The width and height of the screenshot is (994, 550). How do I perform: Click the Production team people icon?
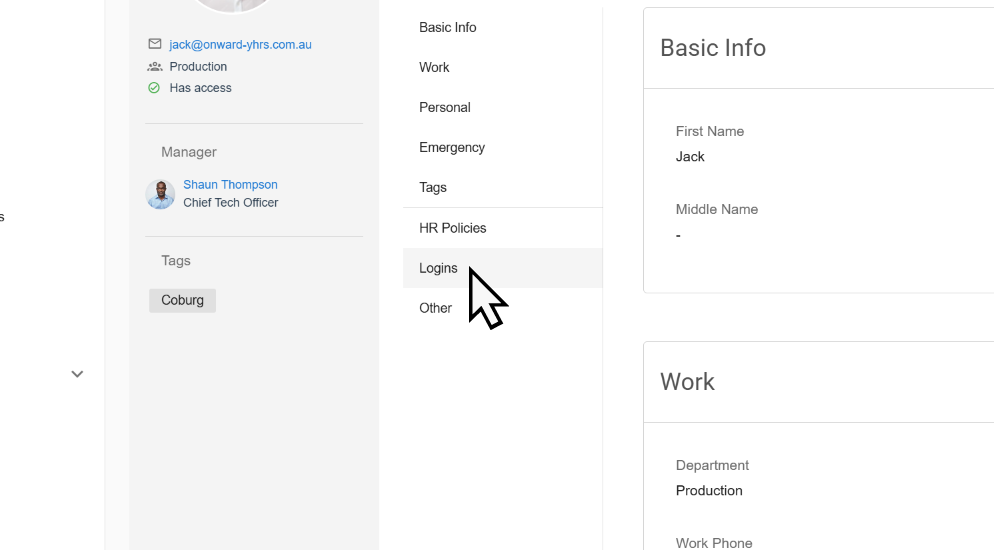pyautogui.click(x=155, y=67)
